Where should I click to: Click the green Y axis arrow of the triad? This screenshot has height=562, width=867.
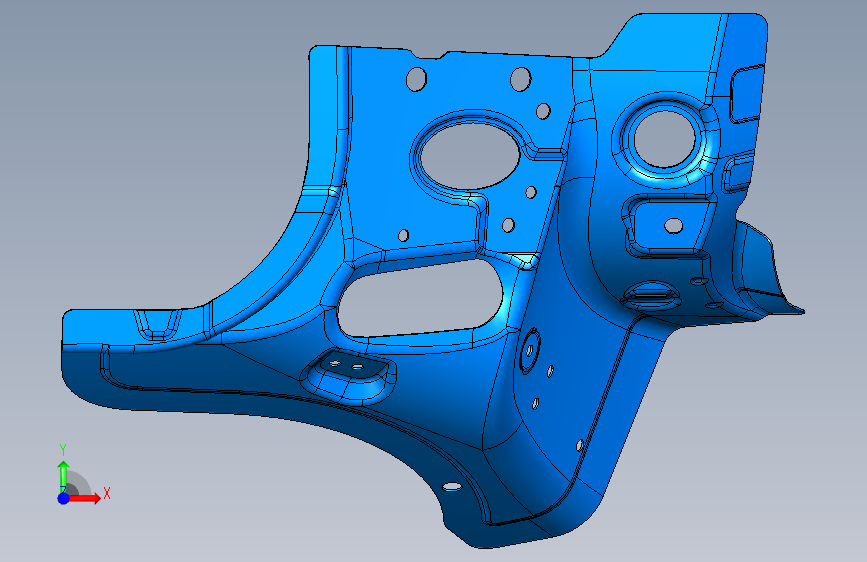tap(64, 476)
